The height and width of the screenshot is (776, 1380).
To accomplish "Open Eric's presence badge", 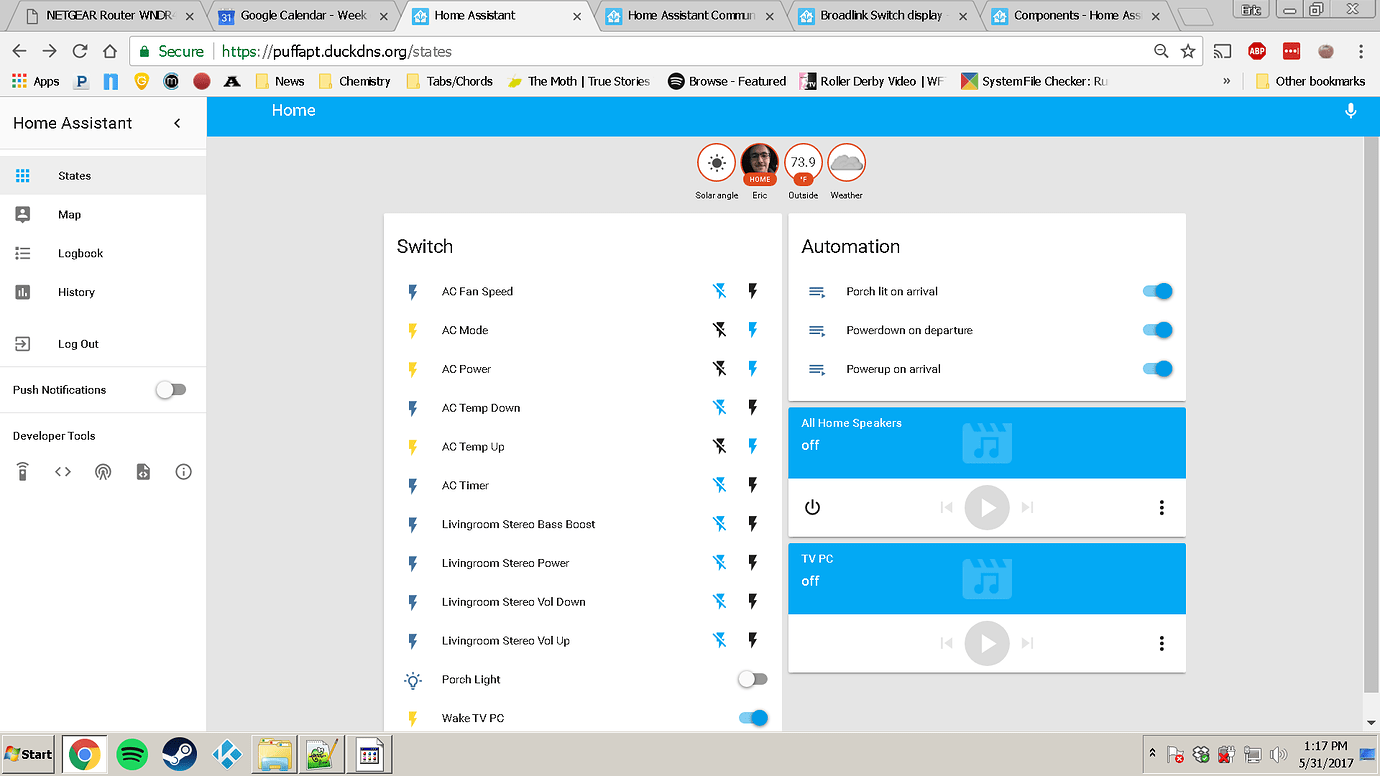I will click(x=760, y=163).
